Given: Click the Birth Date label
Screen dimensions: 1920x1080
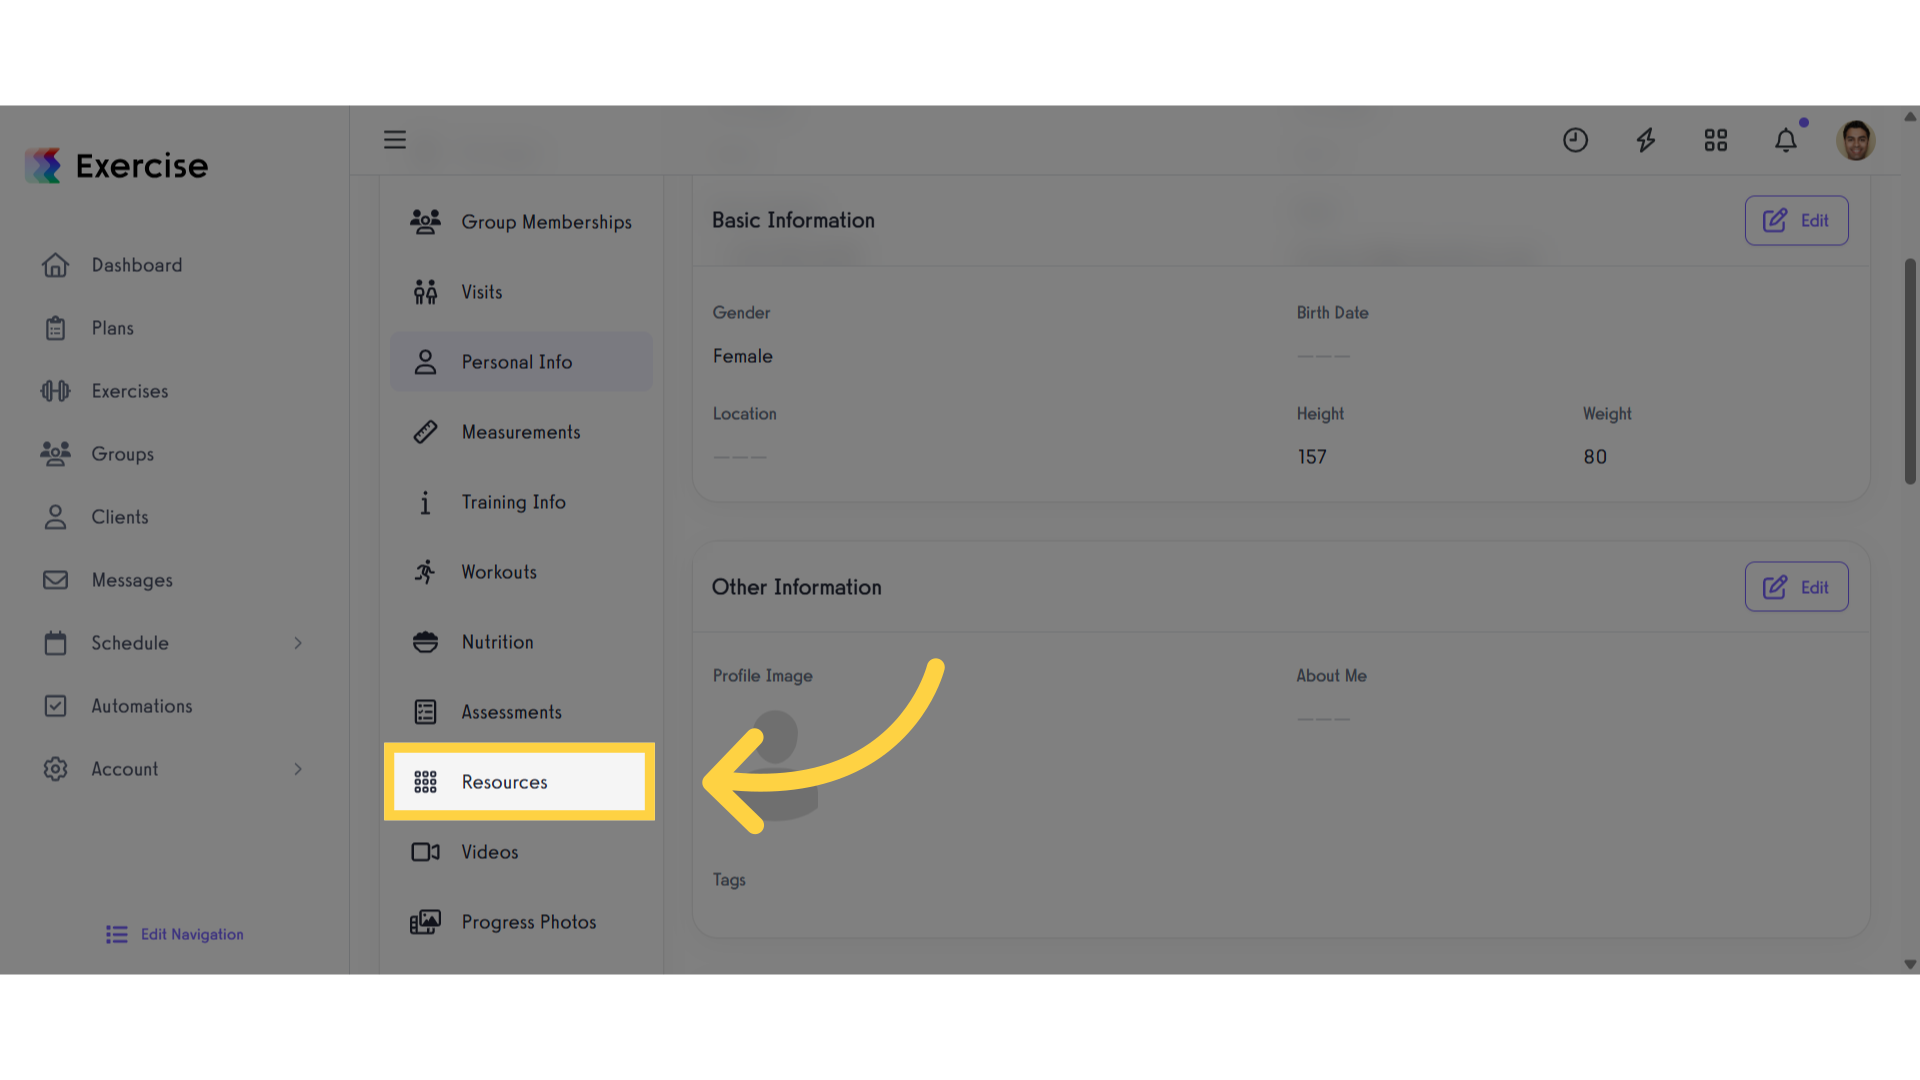Looking at the screenshot, I should tap(1332, 313).
